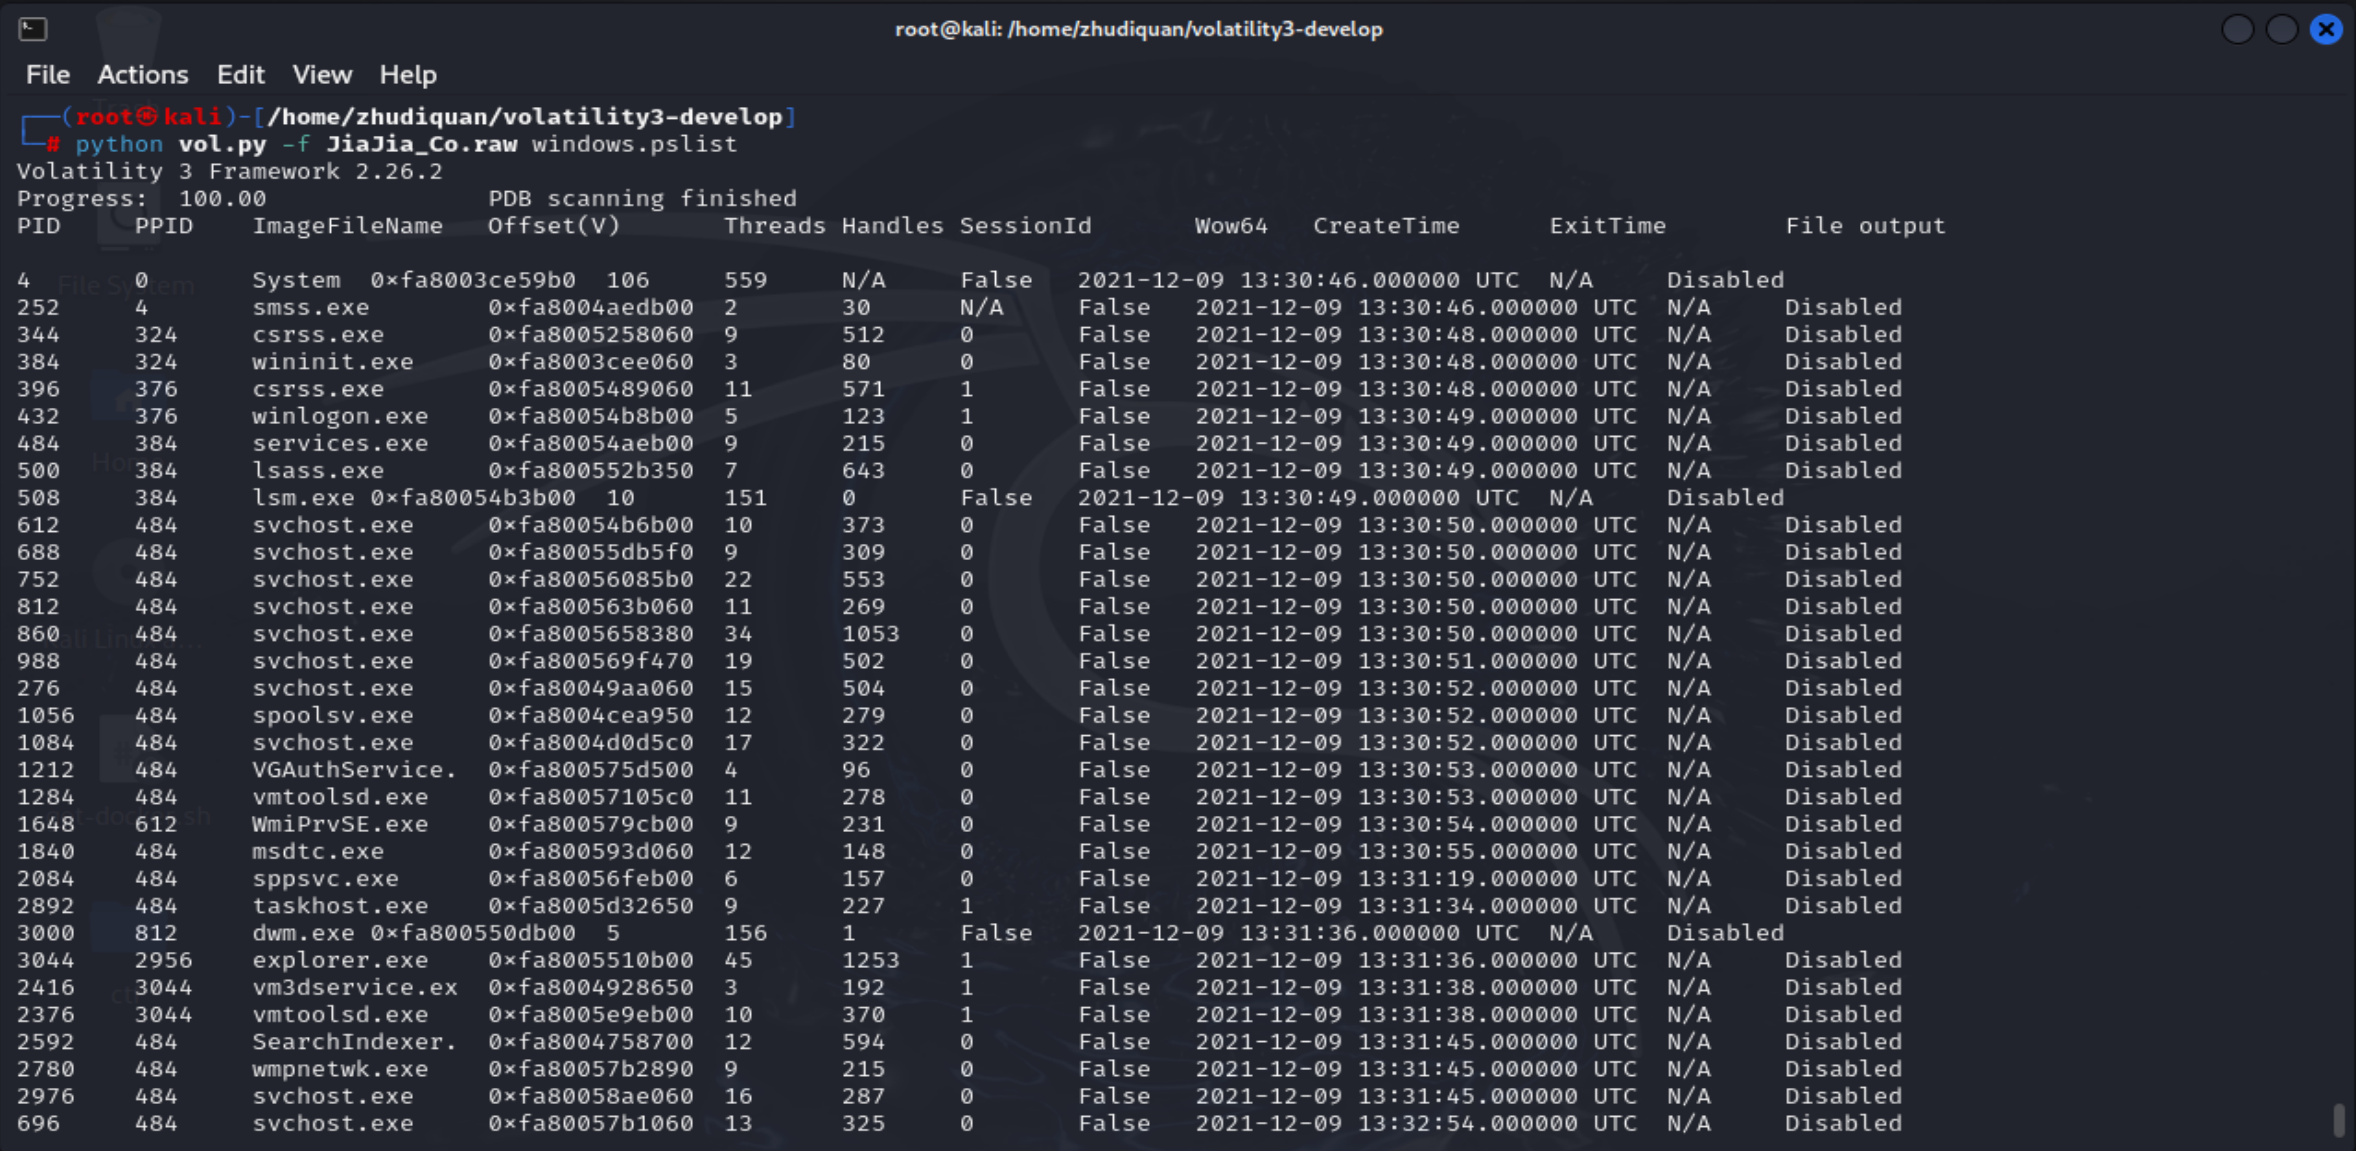This screenshot has height=1151, width=2356.
Task: Click 'spoolsv.exe' process name
Action: [x=332, y=715]
